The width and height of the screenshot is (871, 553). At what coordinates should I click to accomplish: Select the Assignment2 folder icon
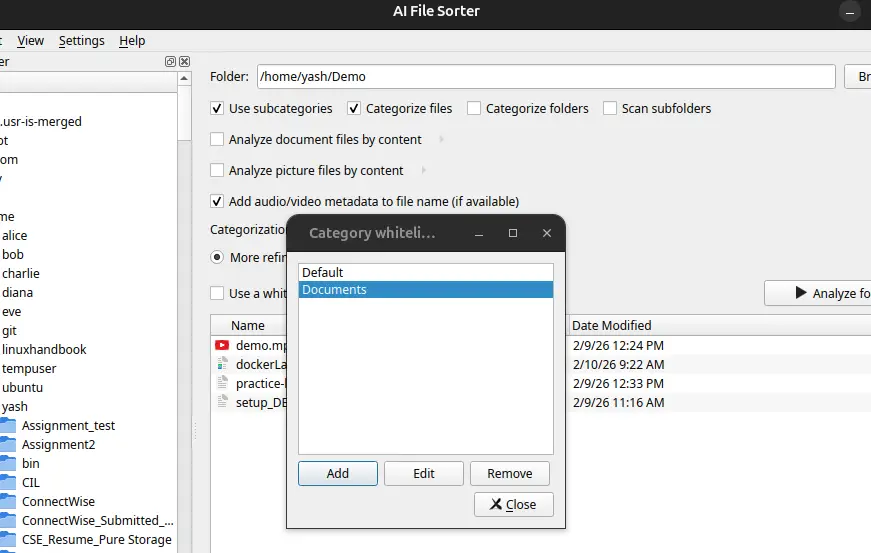pyautogui.click(x=8, y=444)
